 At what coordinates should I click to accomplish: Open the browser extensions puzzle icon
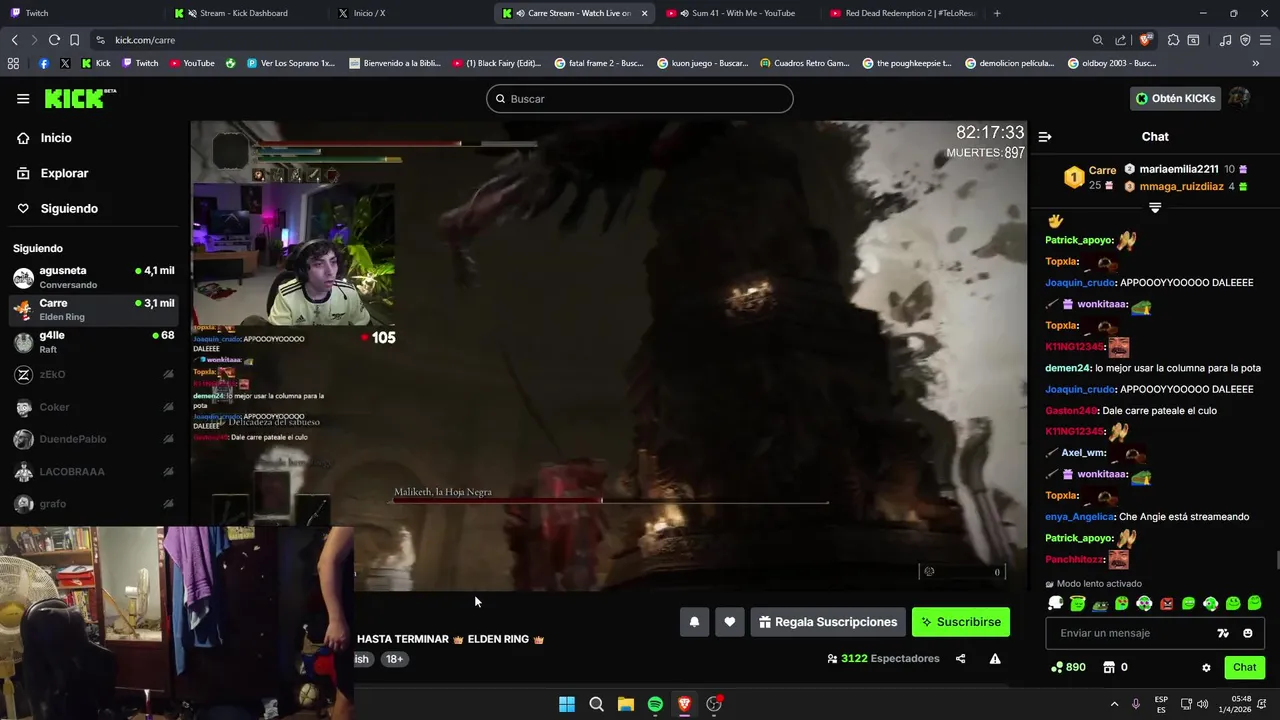1174,40
